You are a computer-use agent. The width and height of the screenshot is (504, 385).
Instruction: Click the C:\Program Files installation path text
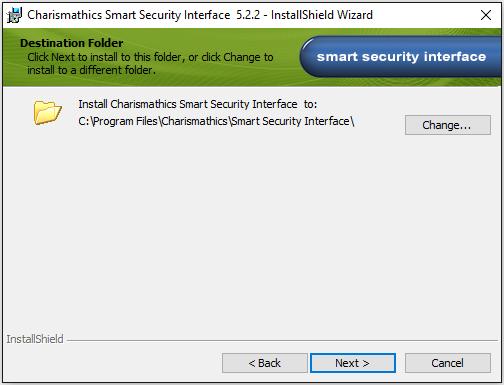[x=216, y=121]
